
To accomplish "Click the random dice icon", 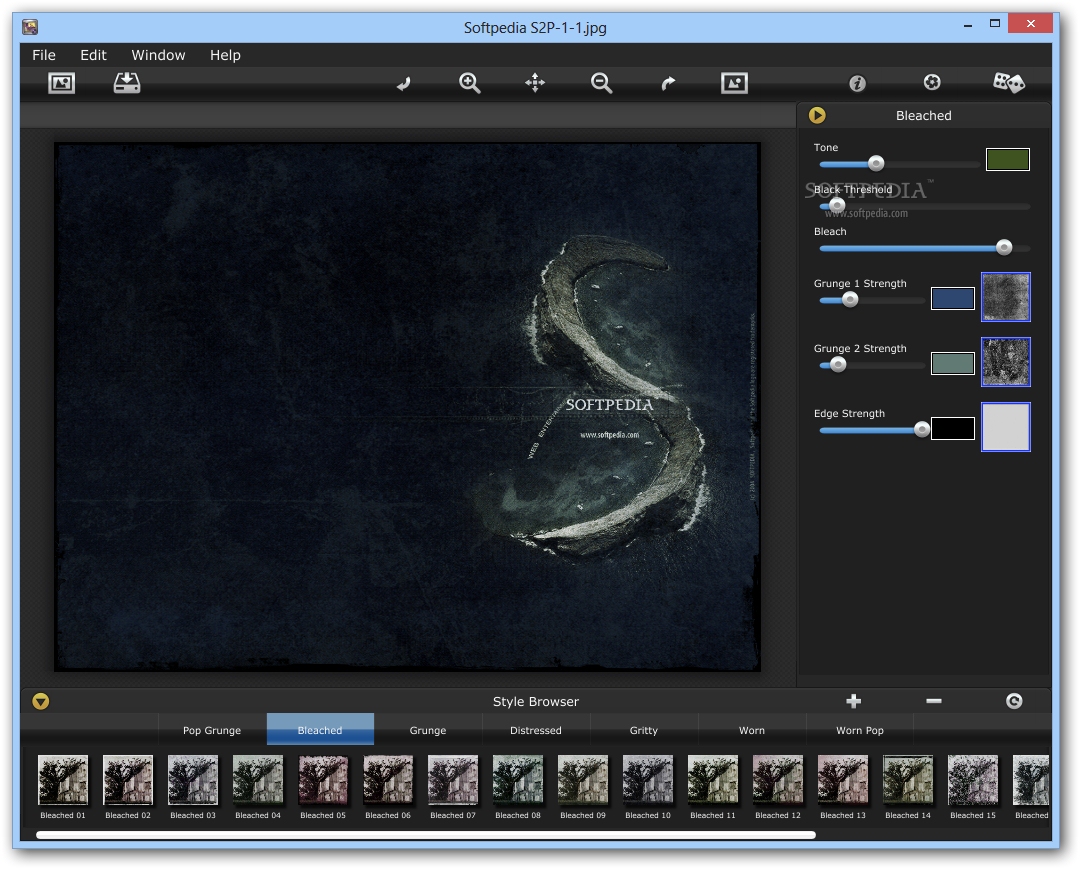I will pyautogui.click(x=1008, y=83).
